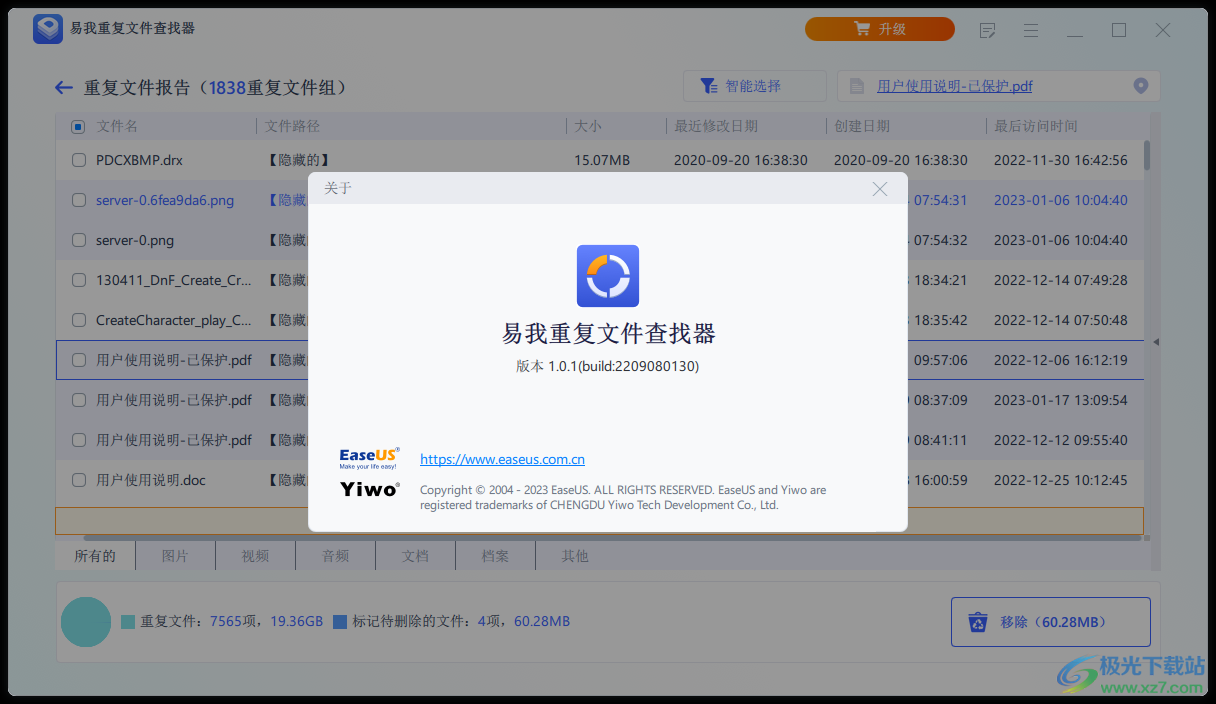Click the Remove (移除 60.28MB) button
The height and width of the screenshot is (704, 1216).
[x=1050, y=622]
